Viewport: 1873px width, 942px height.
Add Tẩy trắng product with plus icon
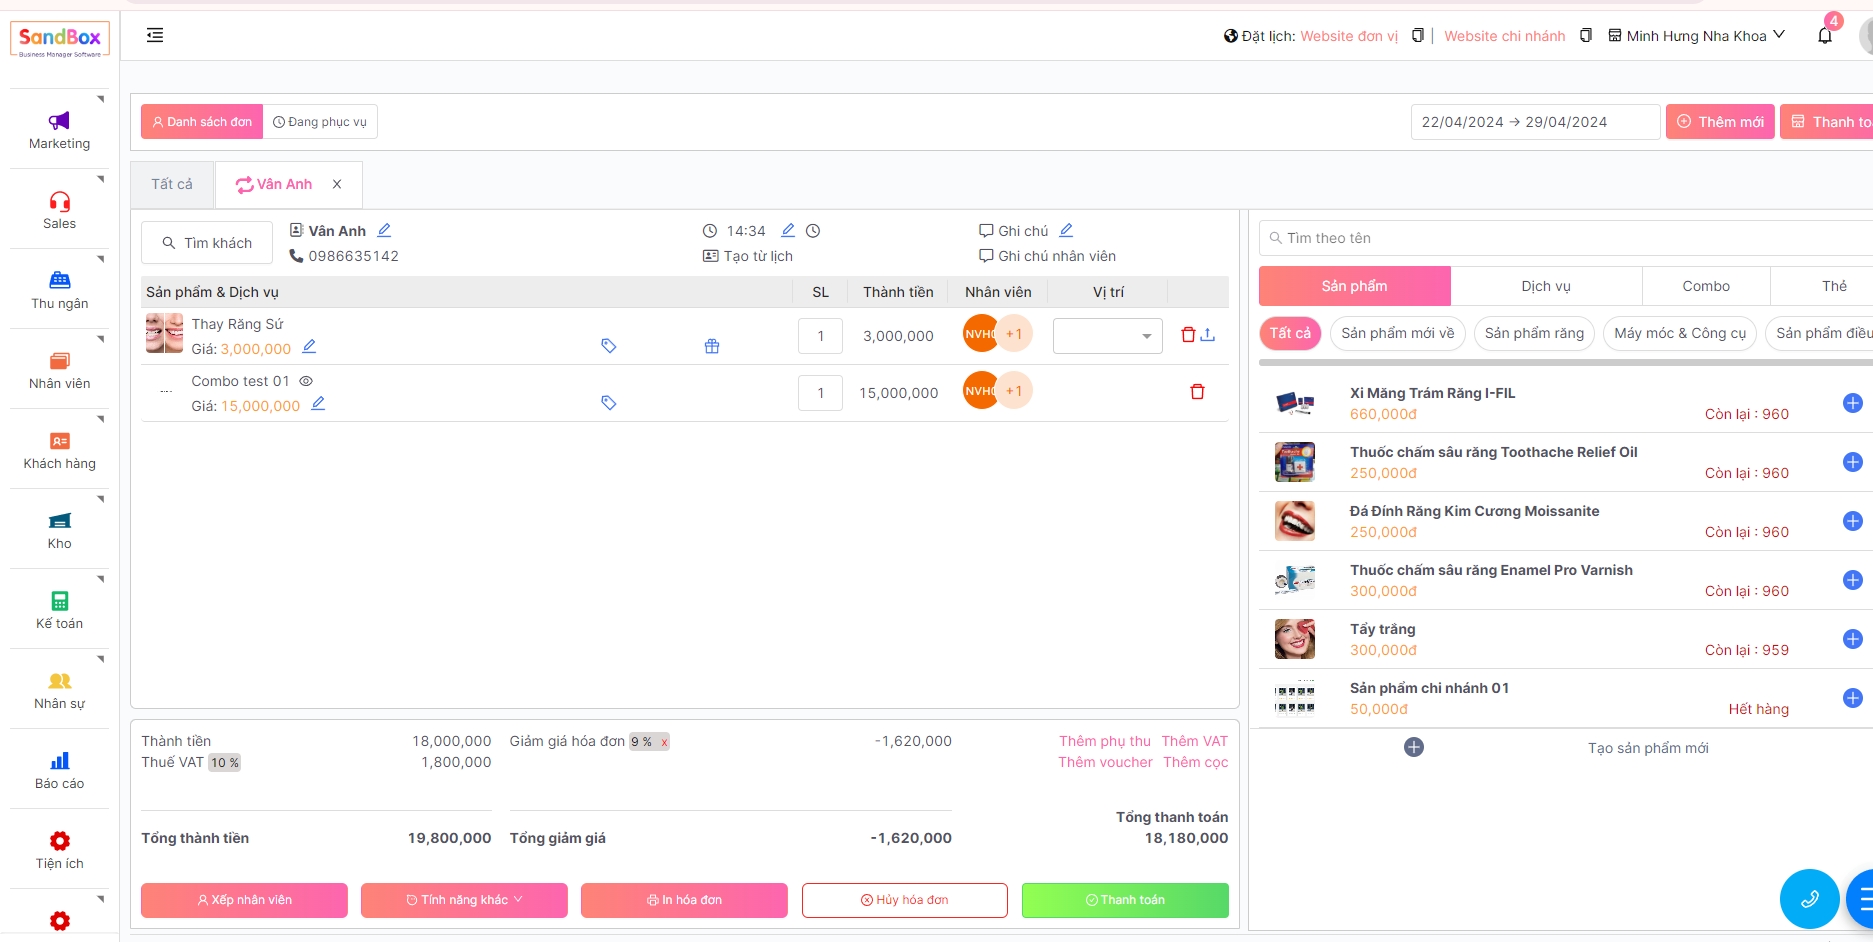pyautogui.click(x=1852, y=639)
